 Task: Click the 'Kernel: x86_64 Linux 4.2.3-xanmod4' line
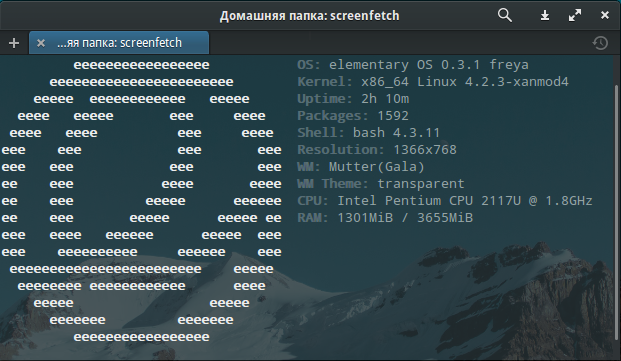[x=433, y=82]
